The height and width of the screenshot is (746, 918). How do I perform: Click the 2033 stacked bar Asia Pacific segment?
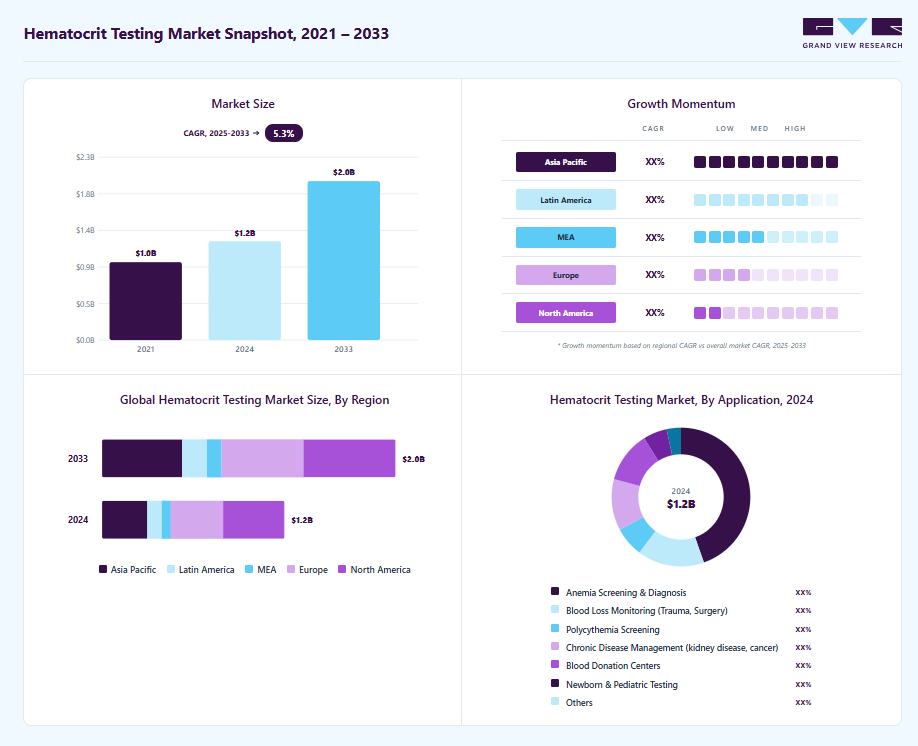[x=142, y=458]
